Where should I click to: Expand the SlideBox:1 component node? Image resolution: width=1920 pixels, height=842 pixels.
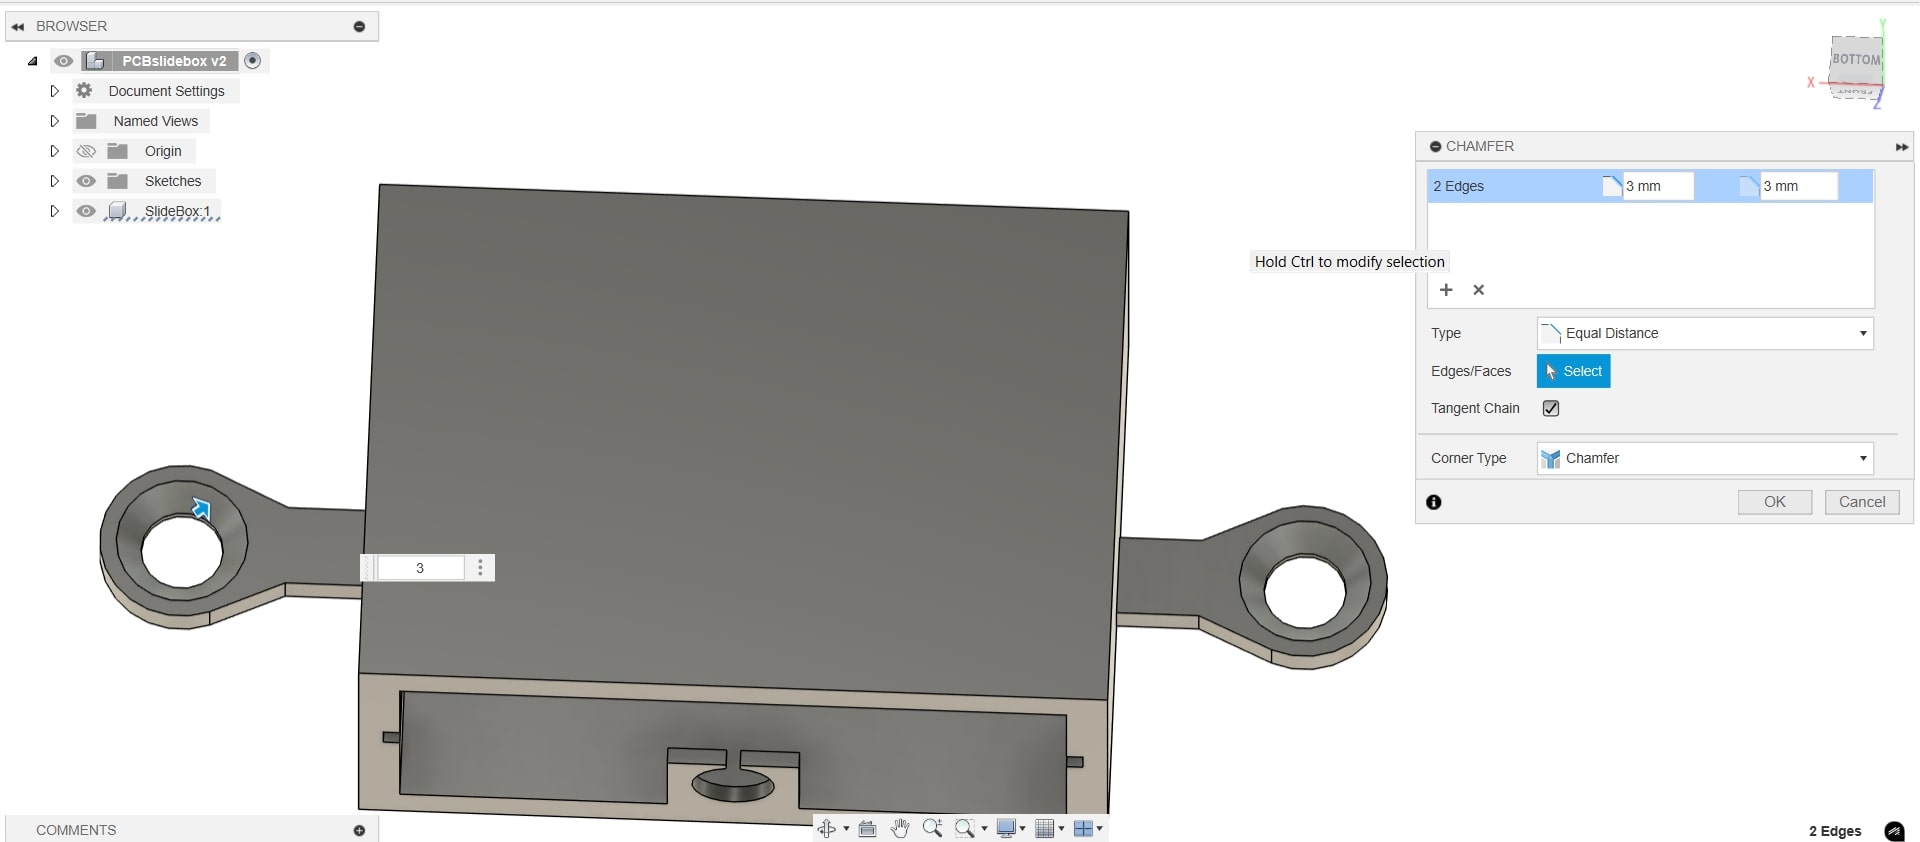55,211
